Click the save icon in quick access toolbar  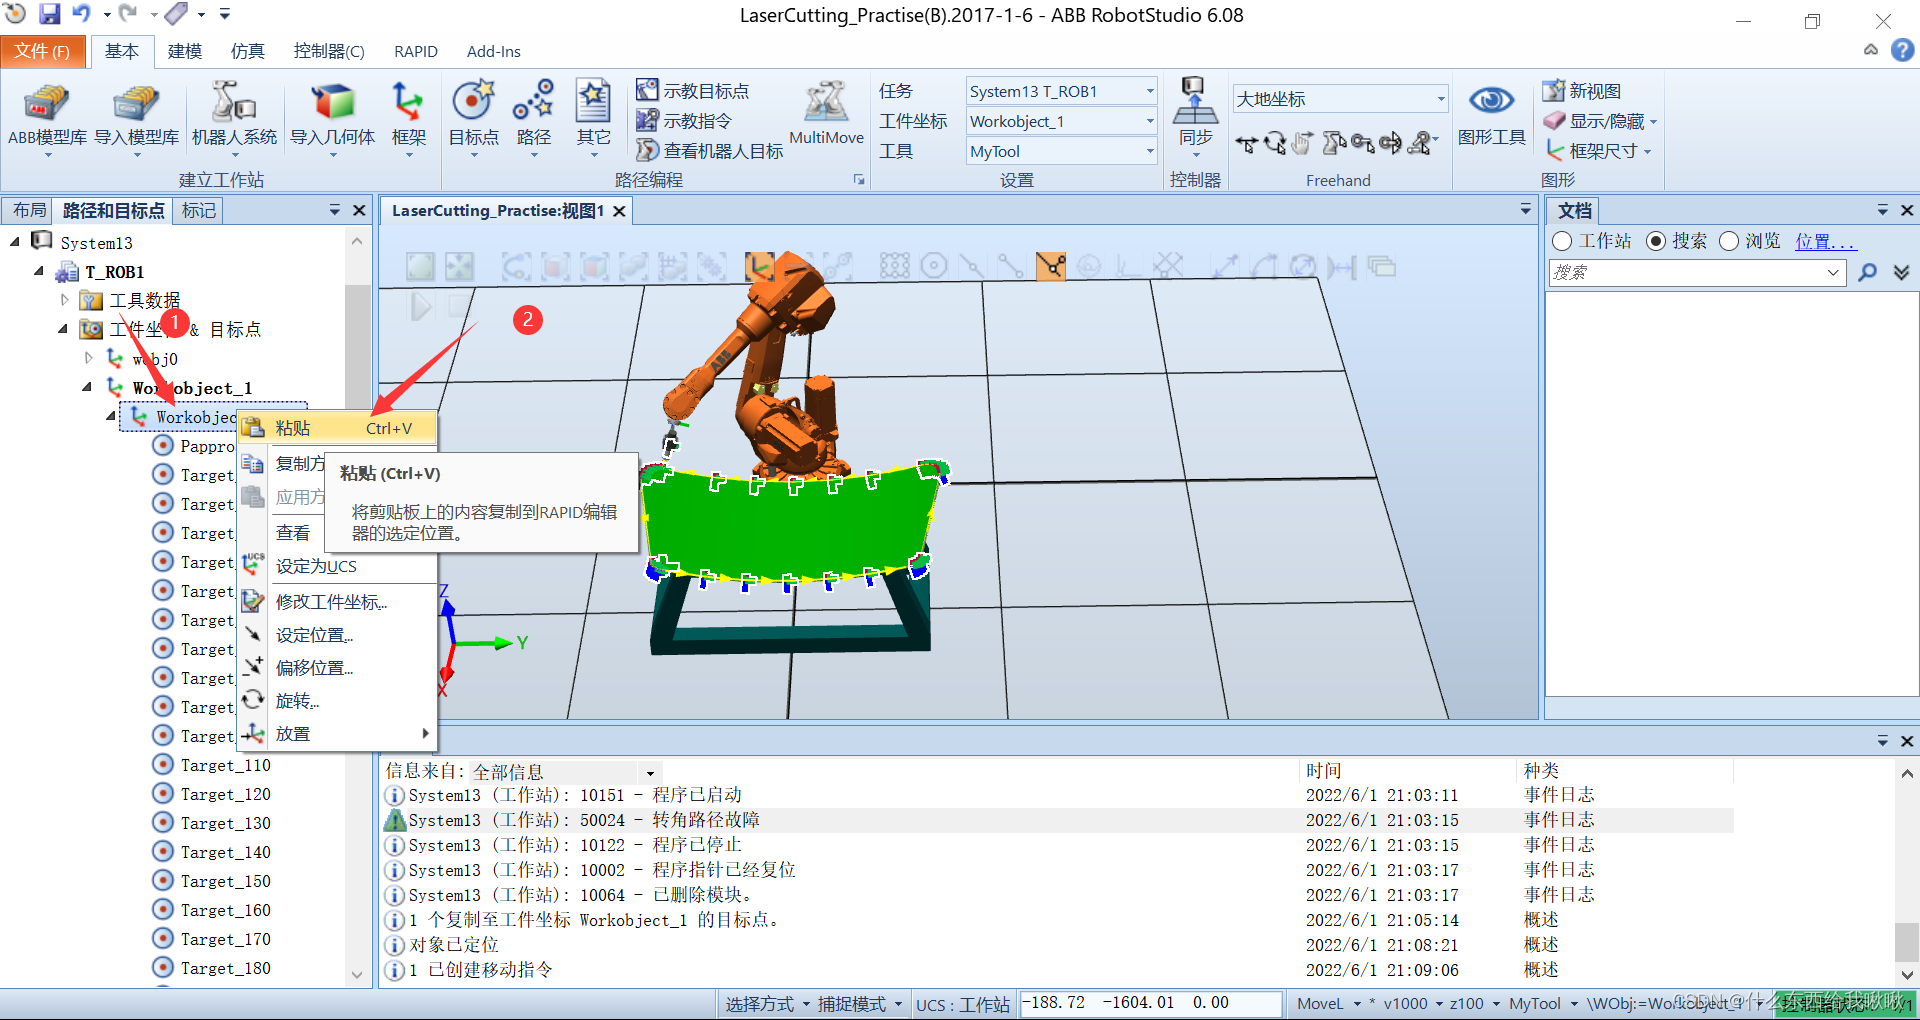pos(49,14)
